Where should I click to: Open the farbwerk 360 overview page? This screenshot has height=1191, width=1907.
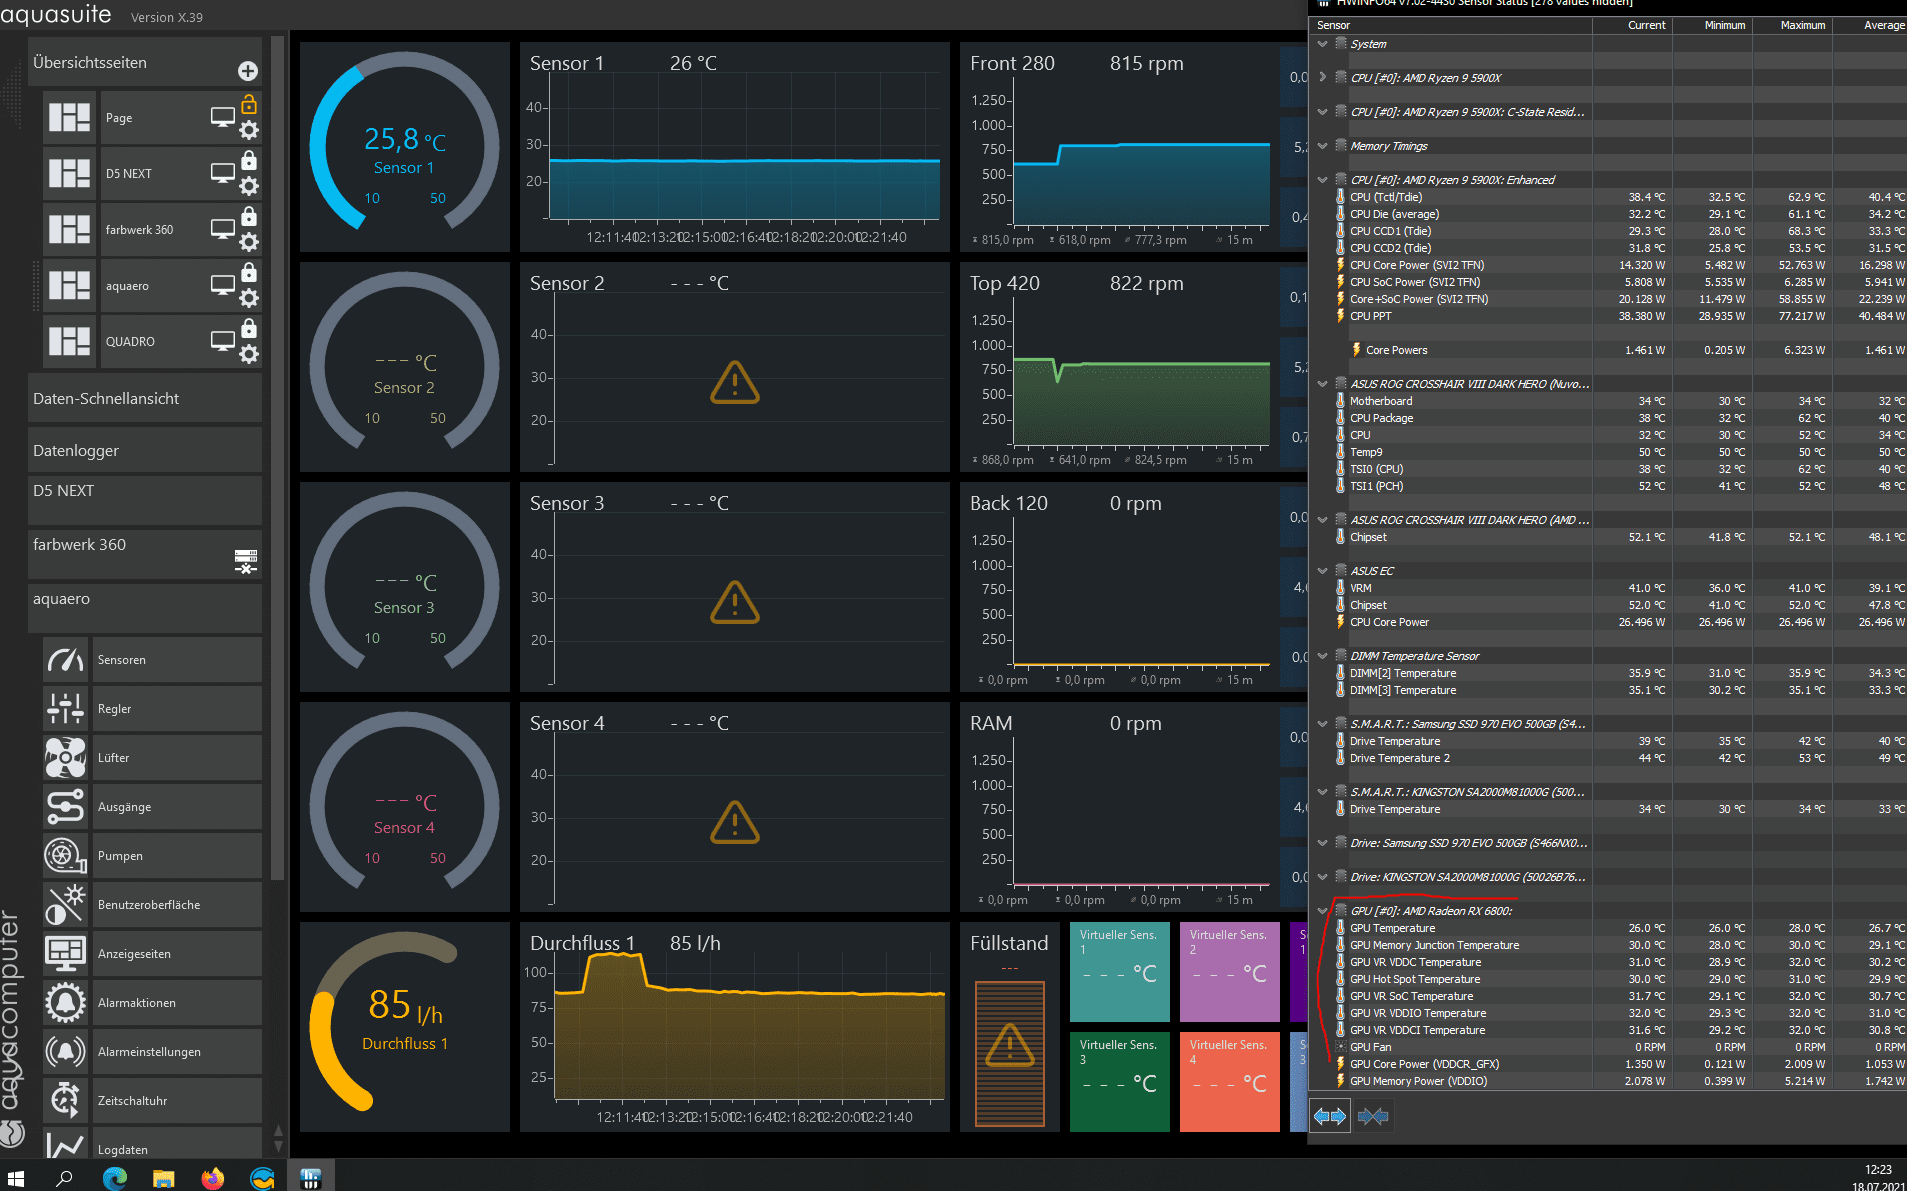pyautogui.click(x=70, y=230)
